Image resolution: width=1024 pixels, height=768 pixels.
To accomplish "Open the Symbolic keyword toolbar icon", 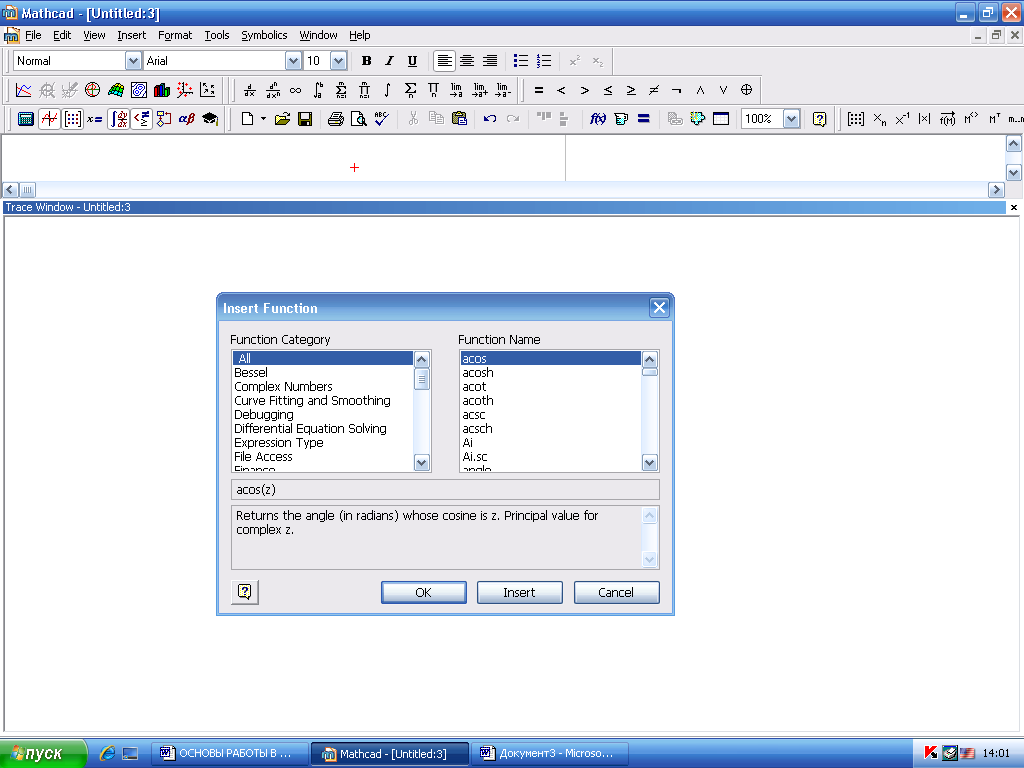I will click(x=210, y=119).
